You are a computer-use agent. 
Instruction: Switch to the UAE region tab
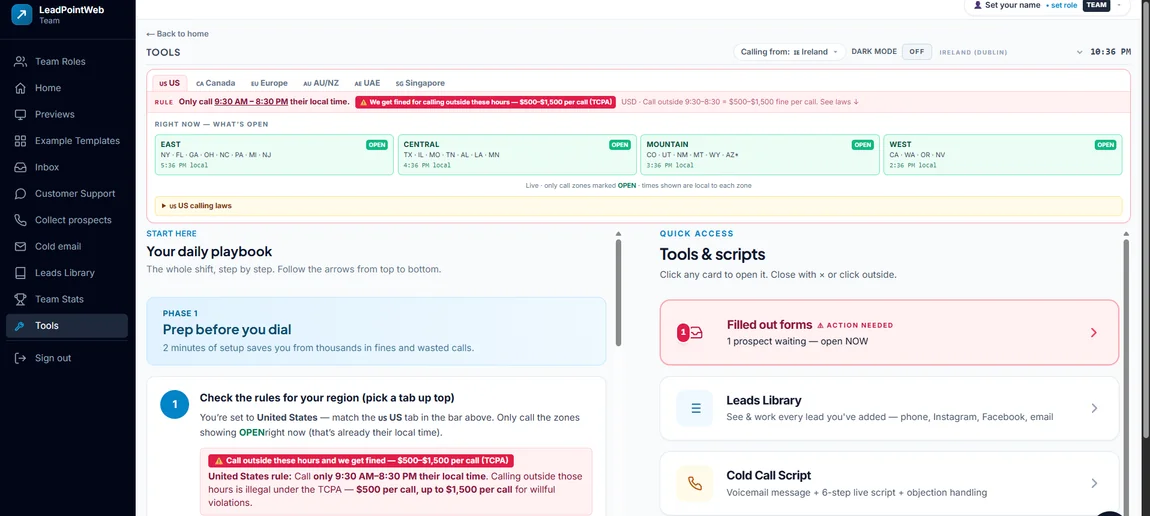pos(367,83)
